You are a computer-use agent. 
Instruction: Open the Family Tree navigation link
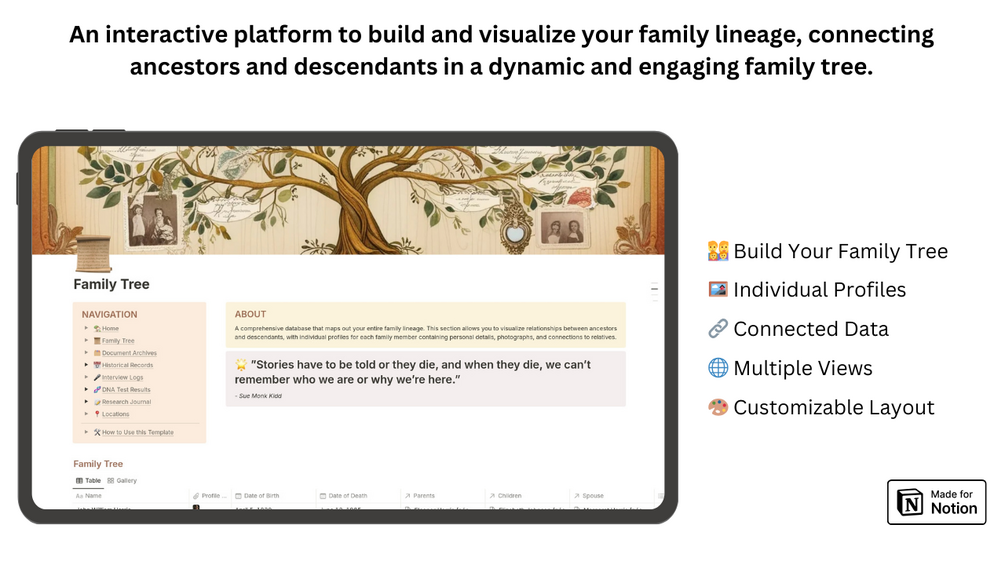tap(118, 341)
